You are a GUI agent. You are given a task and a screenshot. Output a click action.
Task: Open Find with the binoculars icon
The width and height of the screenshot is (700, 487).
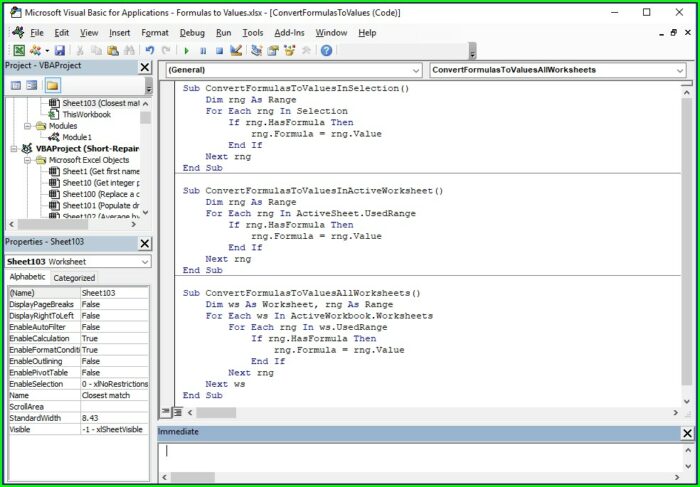pos(129,50)
